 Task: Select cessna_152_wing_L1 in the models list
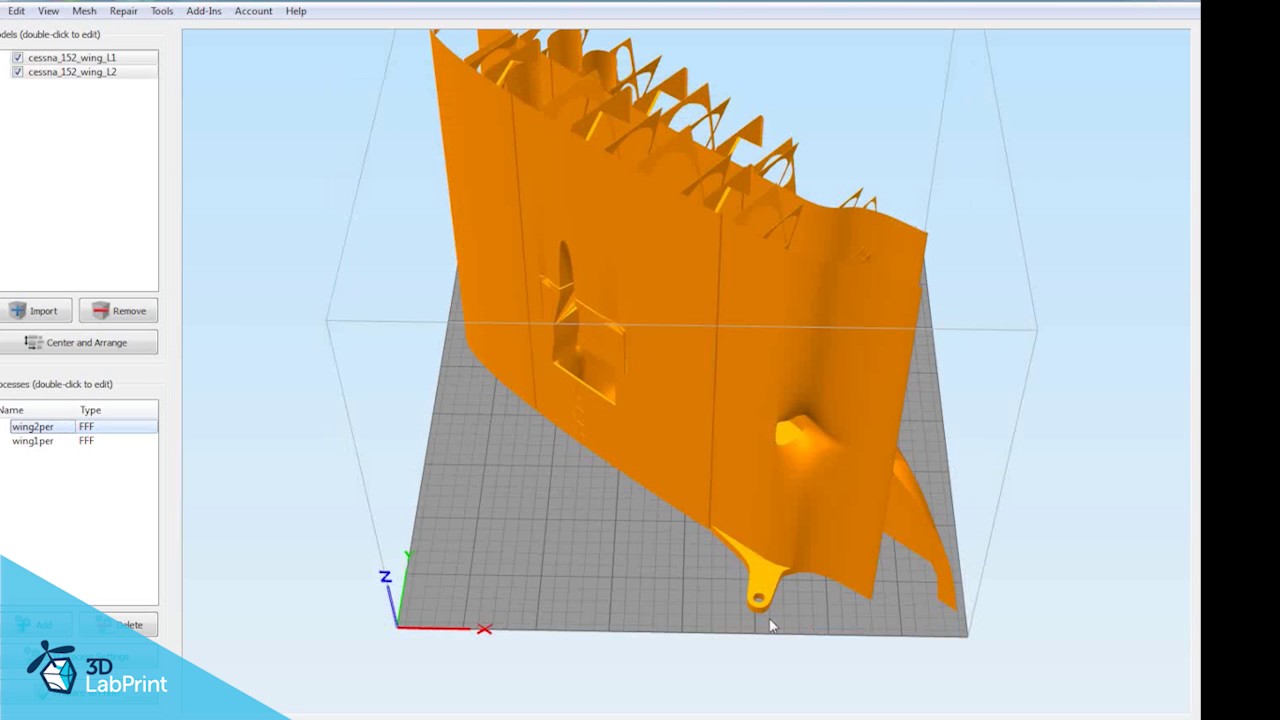tap(72, 58)
